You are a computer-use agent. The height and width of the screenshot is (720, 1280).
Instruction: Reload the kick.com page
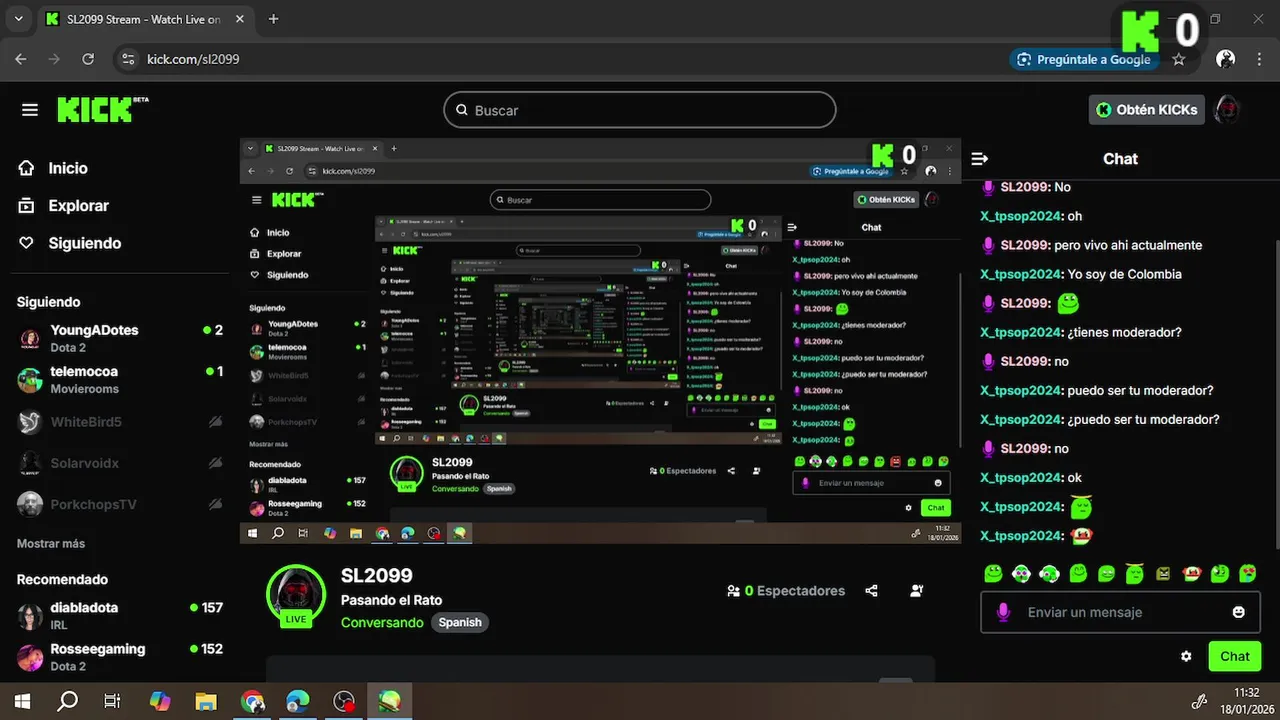click(88, 59)
